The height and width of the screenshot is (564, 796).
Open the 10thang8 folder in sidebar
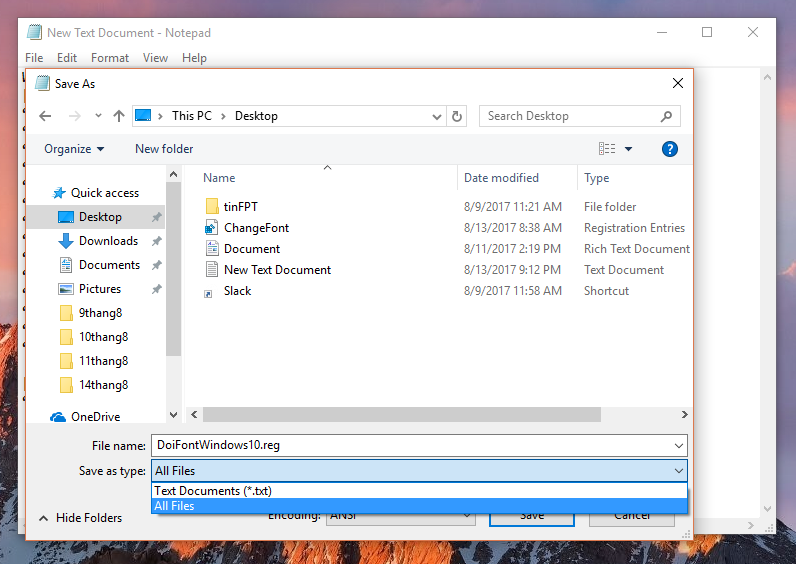[103, 337]
